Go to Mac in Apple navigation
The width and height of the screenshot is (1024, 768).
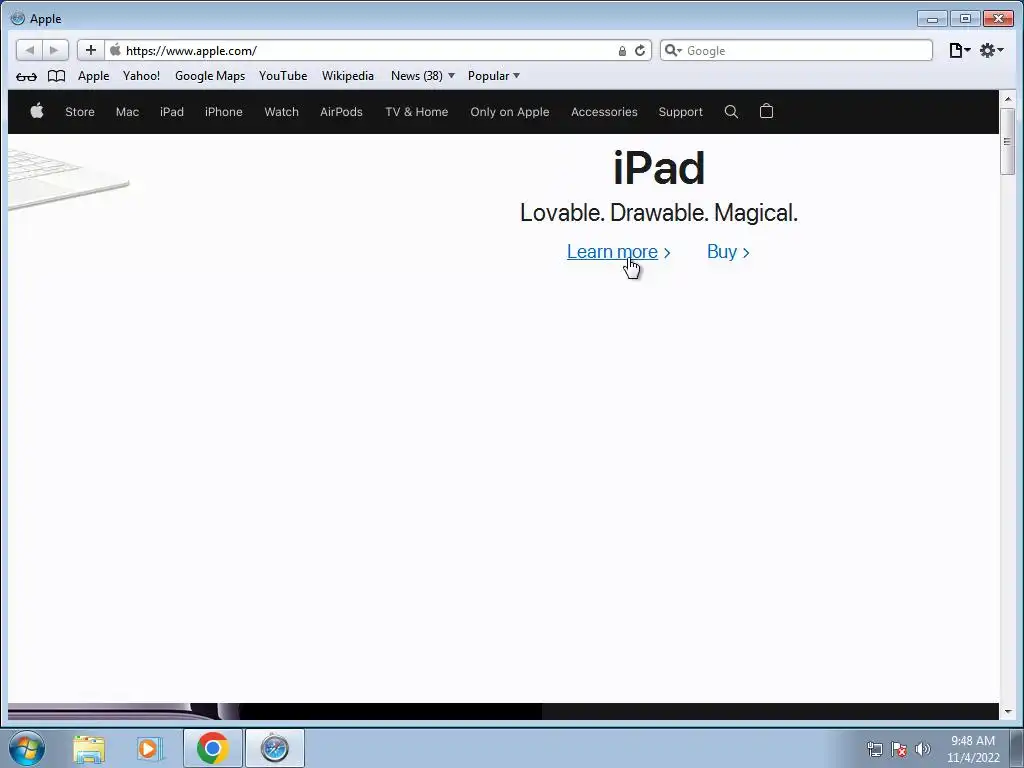coord(127,112)
